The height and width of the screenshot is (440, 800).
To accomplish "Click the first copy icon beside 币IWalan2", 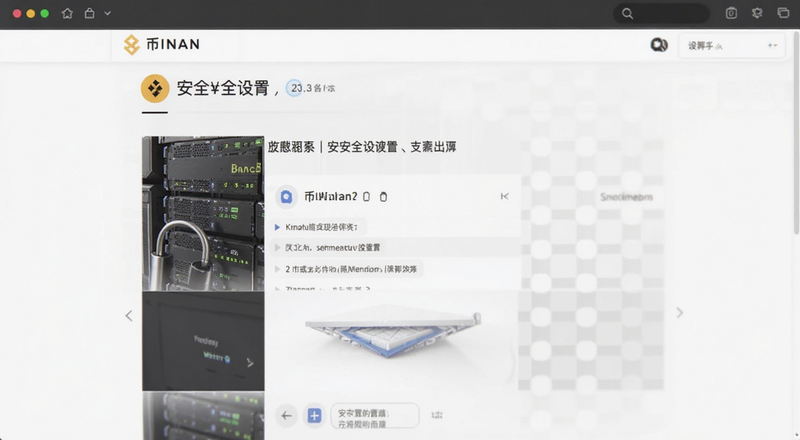I will point(366,197).
